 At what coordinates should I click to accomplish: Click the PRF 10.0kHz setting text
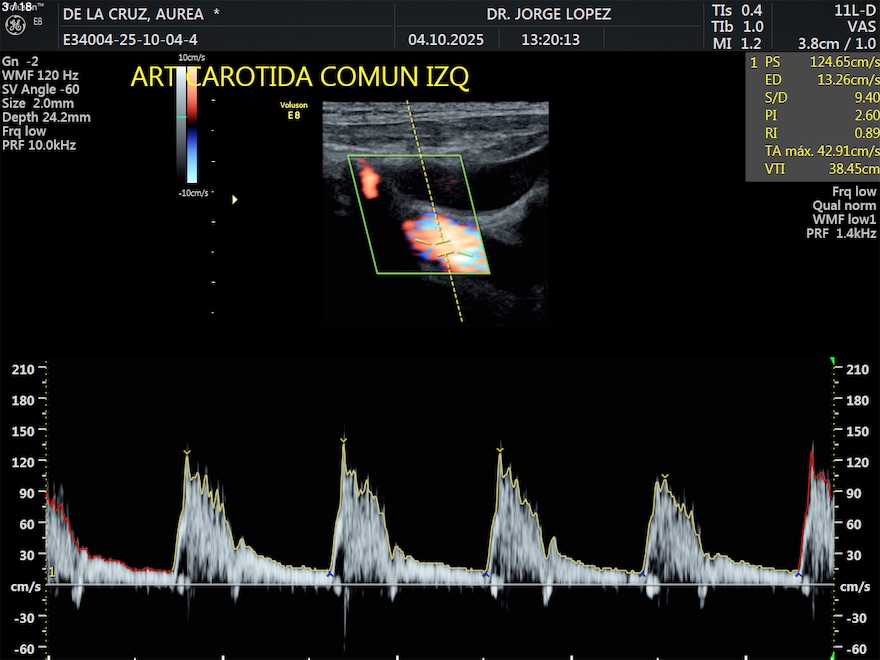(39, 145)
